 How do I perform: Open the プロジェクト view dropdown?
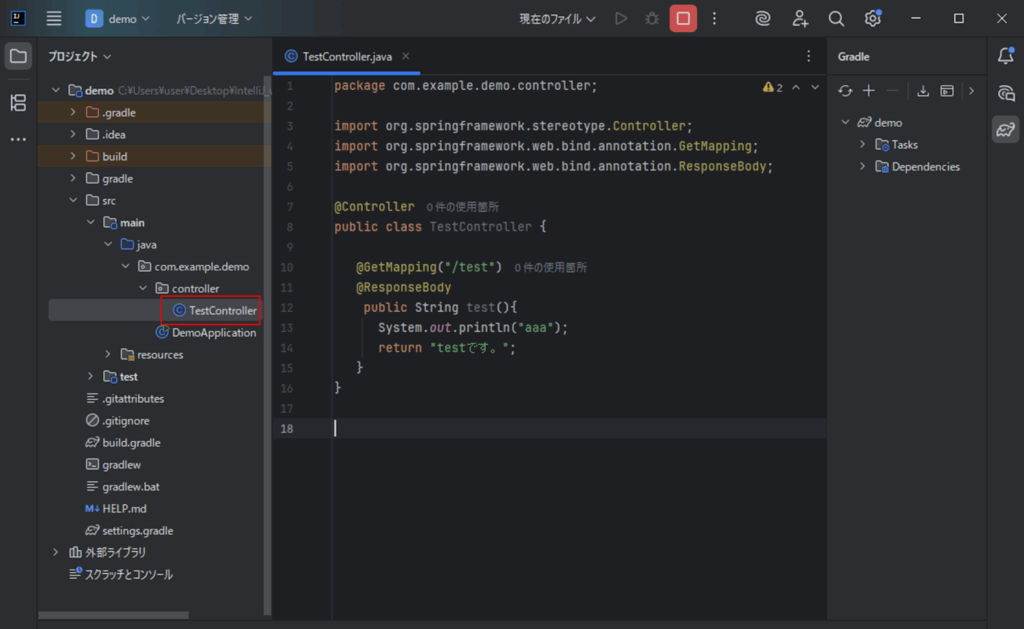[79, 56]
